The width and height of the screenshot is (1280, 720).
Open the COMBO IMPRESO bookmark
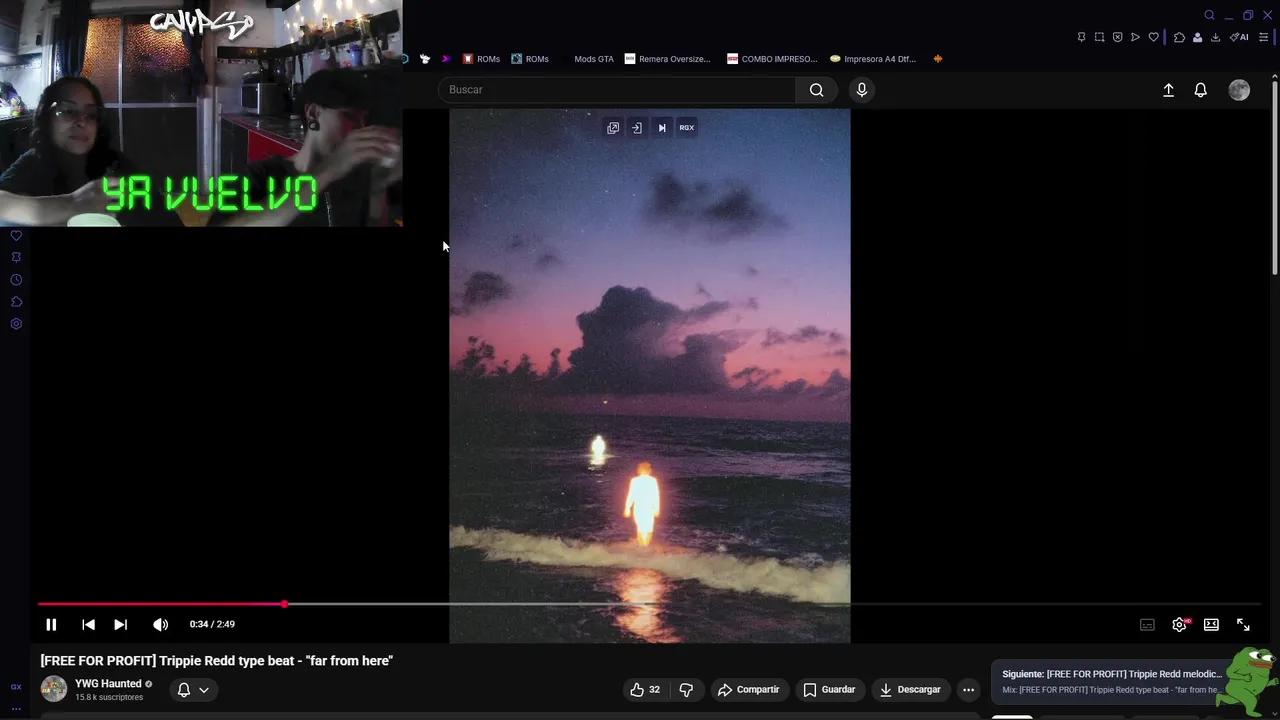click(772, 59)
